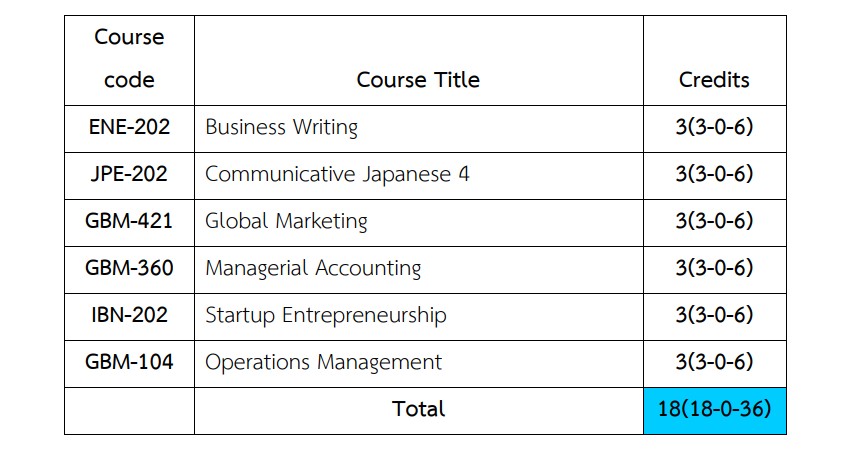Image resolution: width=858 pixels, height=456 pixels.
Task: Click the blue highlighted 18(18-0-36) total cell
Action: point(714,410)
